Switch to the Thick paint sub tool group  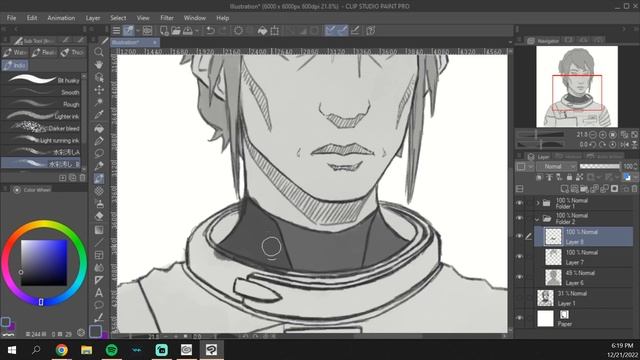coord(73,53)
